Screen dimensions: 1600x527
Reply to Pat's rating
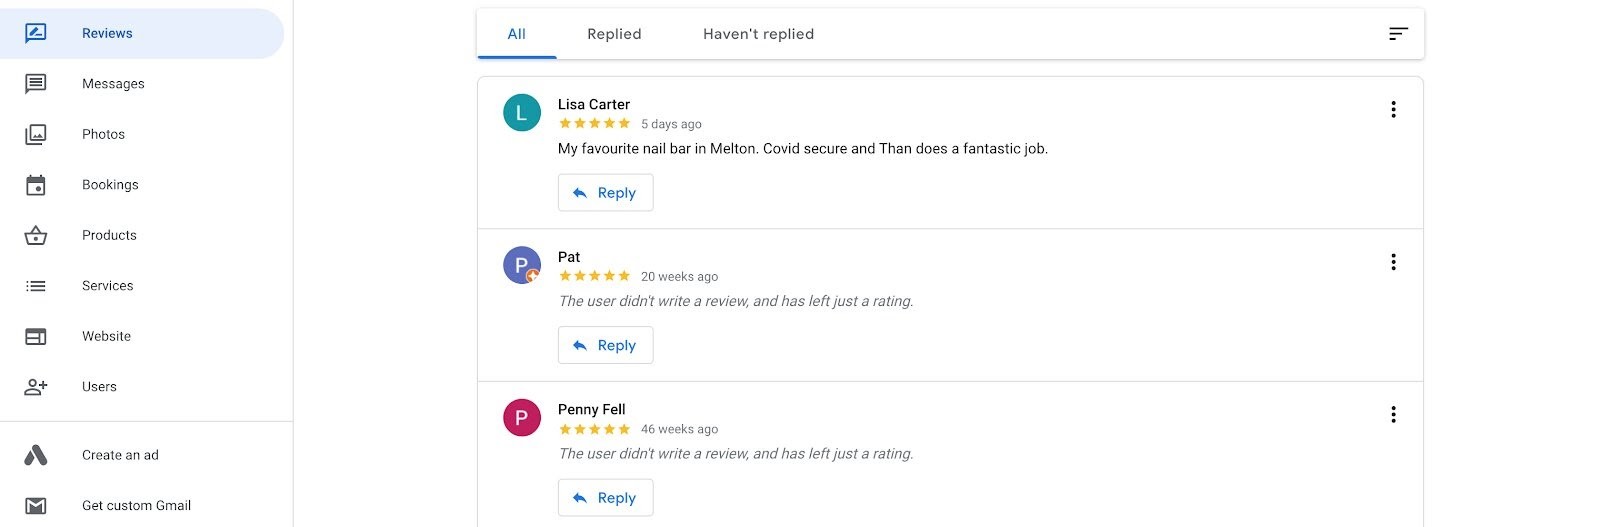605,345
